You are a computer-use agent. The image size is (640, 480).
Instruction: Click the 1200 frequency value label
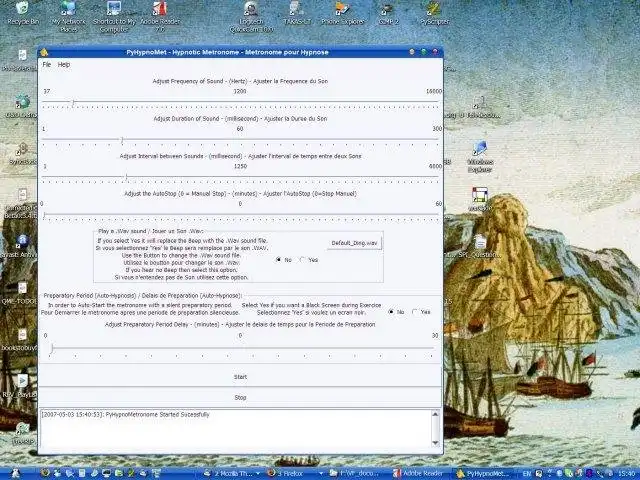(240, 91)
